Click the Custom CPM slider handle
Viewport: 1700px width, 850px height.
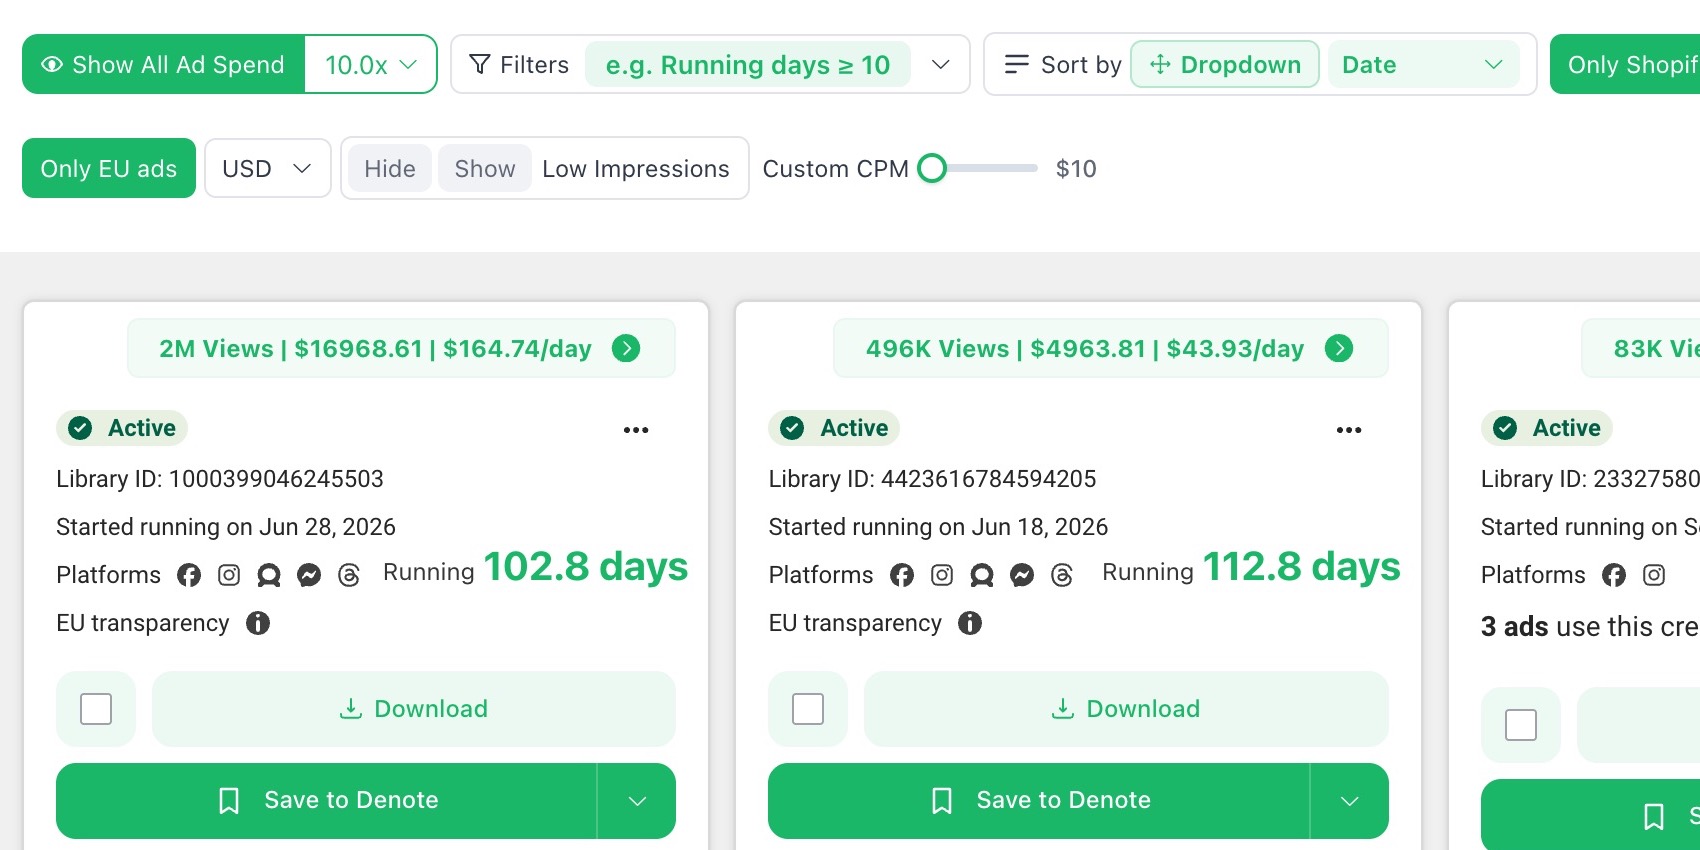[x=932, y=169]
